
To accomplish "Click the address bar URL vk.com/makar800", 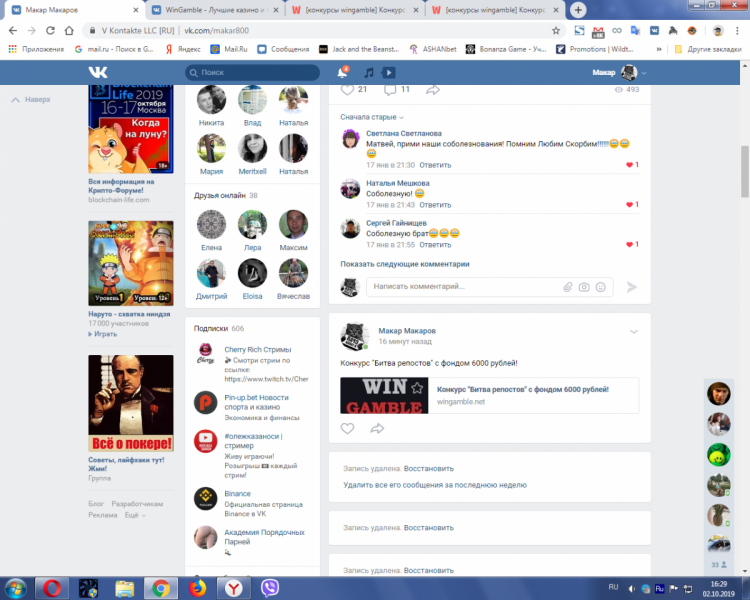I will pyautogui.click(x=216, y=31).
